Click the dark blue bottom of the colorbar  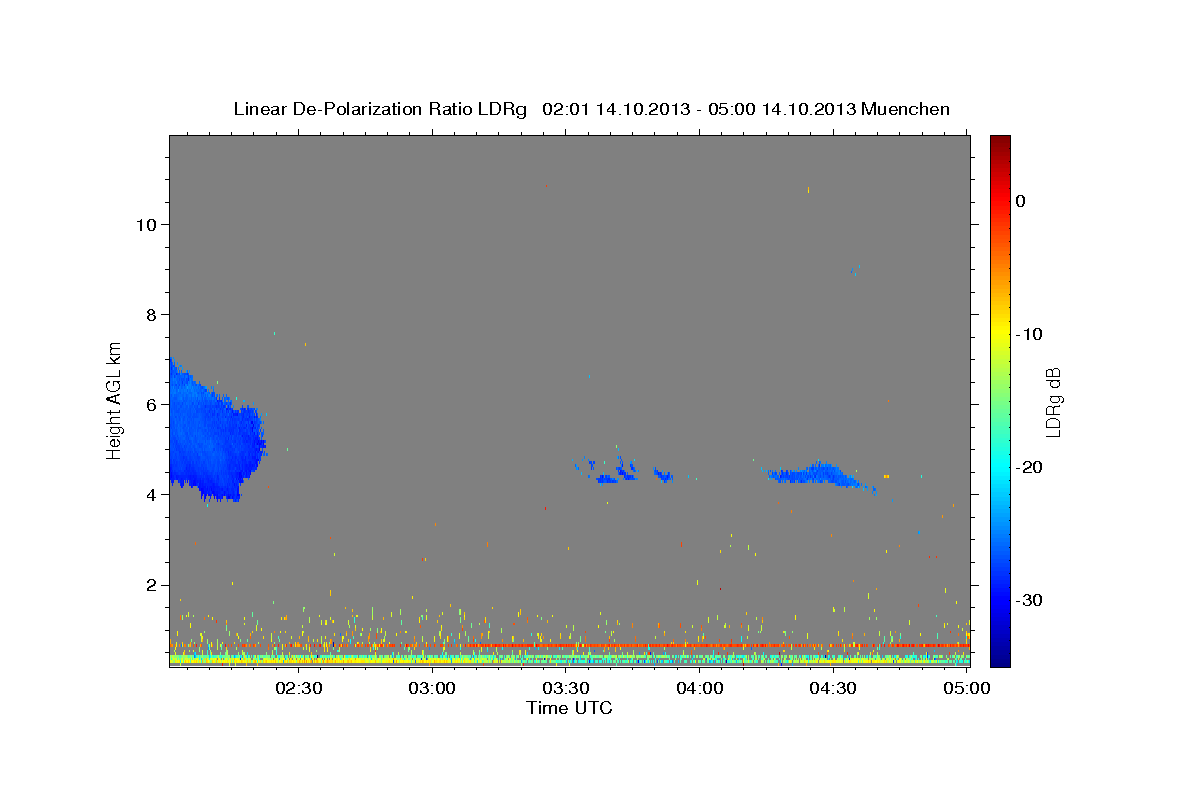(x=1000, y=658)
